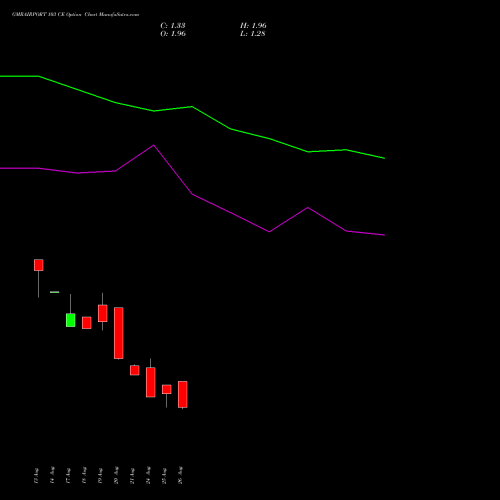This screenshot has height=500, width=500.
Task: Click the red candlestick for 13 Aug
Action: coord(39,265)
